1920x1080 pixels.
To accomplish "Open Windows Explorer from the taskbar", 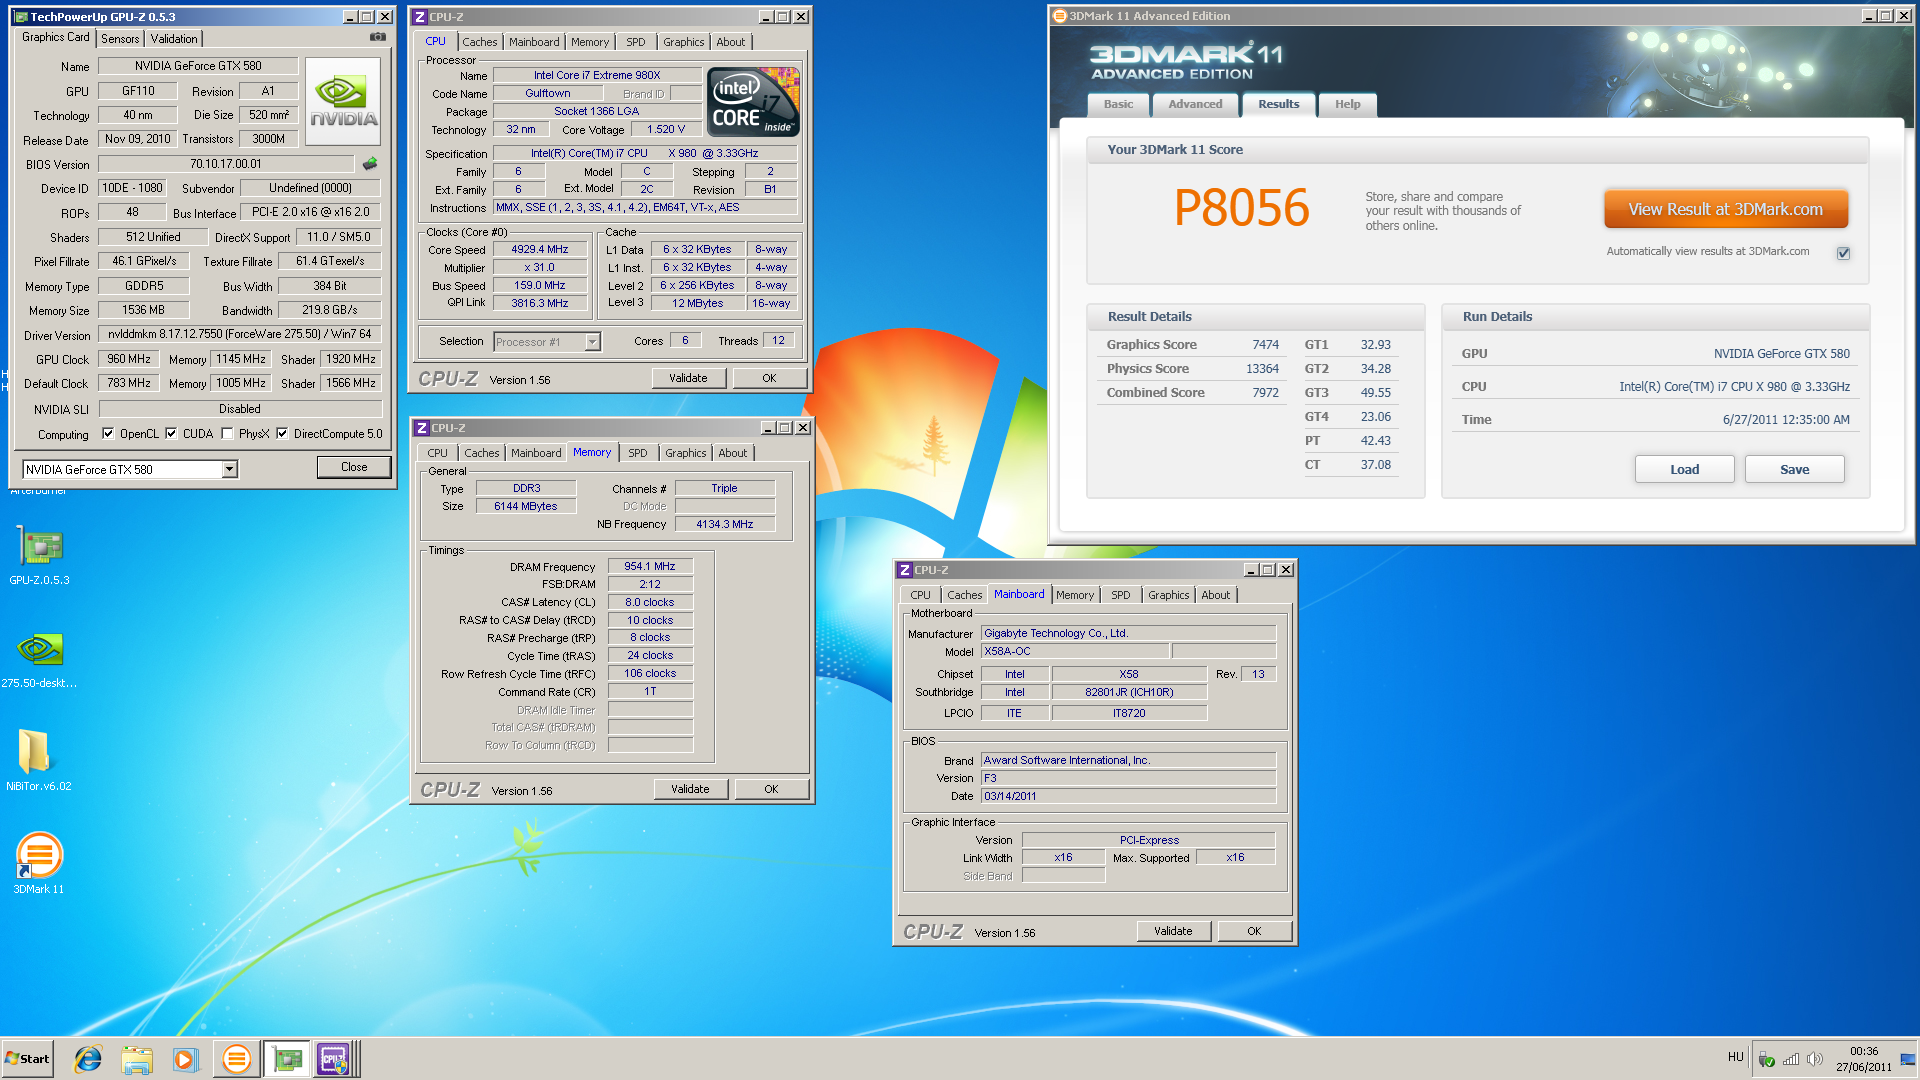I will (137, 1059).
